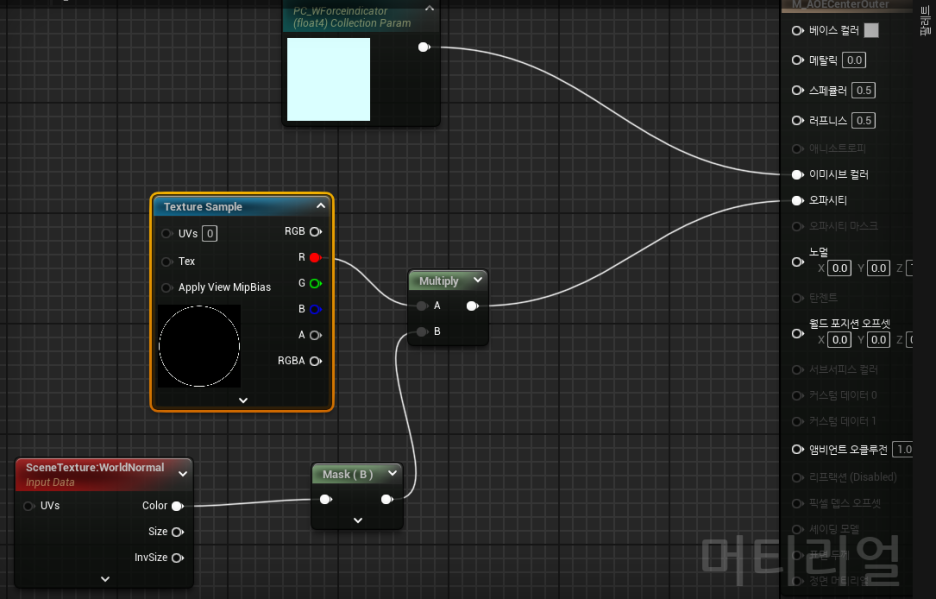Collapse the Collection Param node arrow
The image size is (936, 599).
(x=429, y=8)
